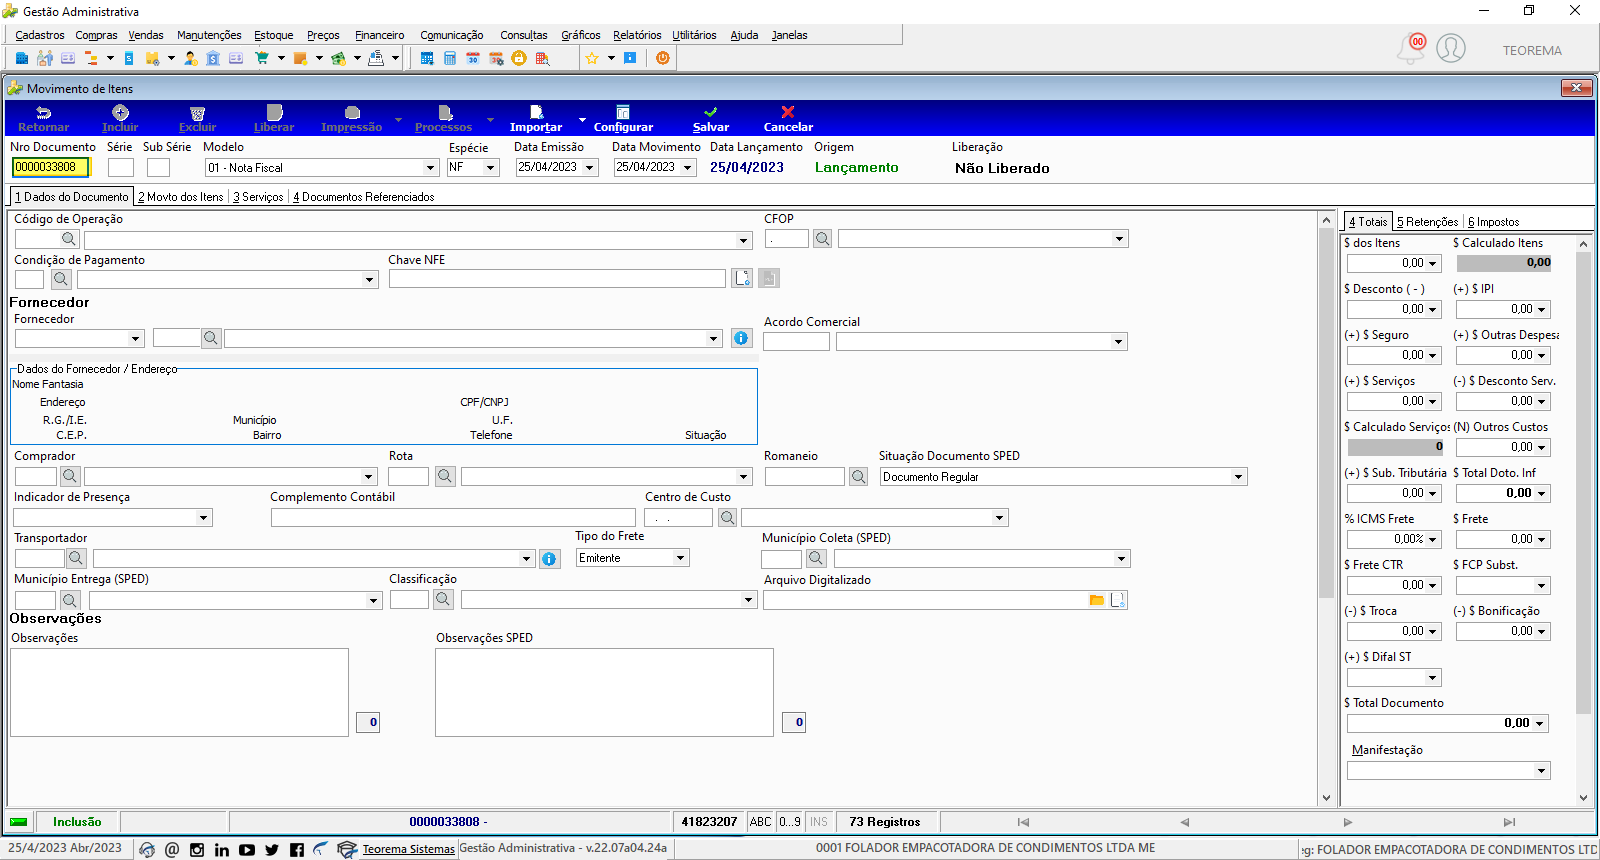Click the Incluir toolbar icon
The height and width of the screenshot is (860, 1600).
point(120,119)
